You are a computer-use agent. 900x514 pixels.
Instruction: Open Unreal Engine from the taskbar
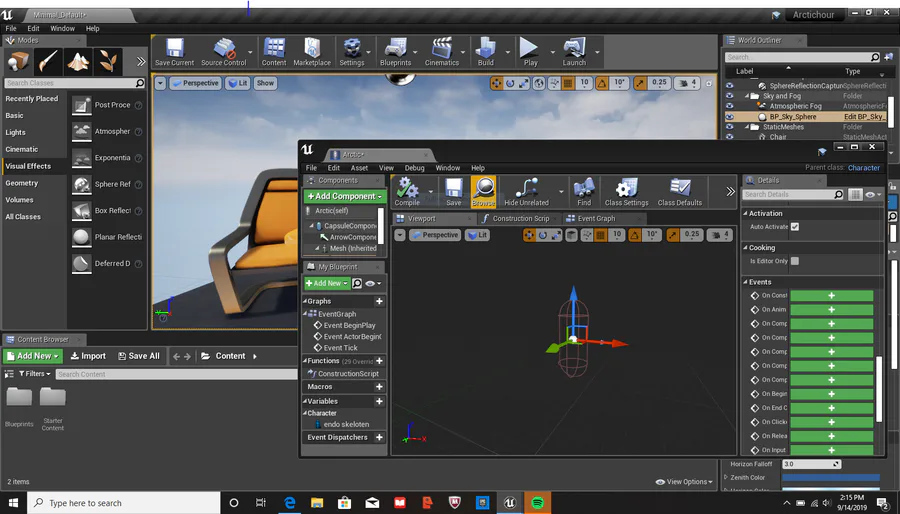pos(510,503)
